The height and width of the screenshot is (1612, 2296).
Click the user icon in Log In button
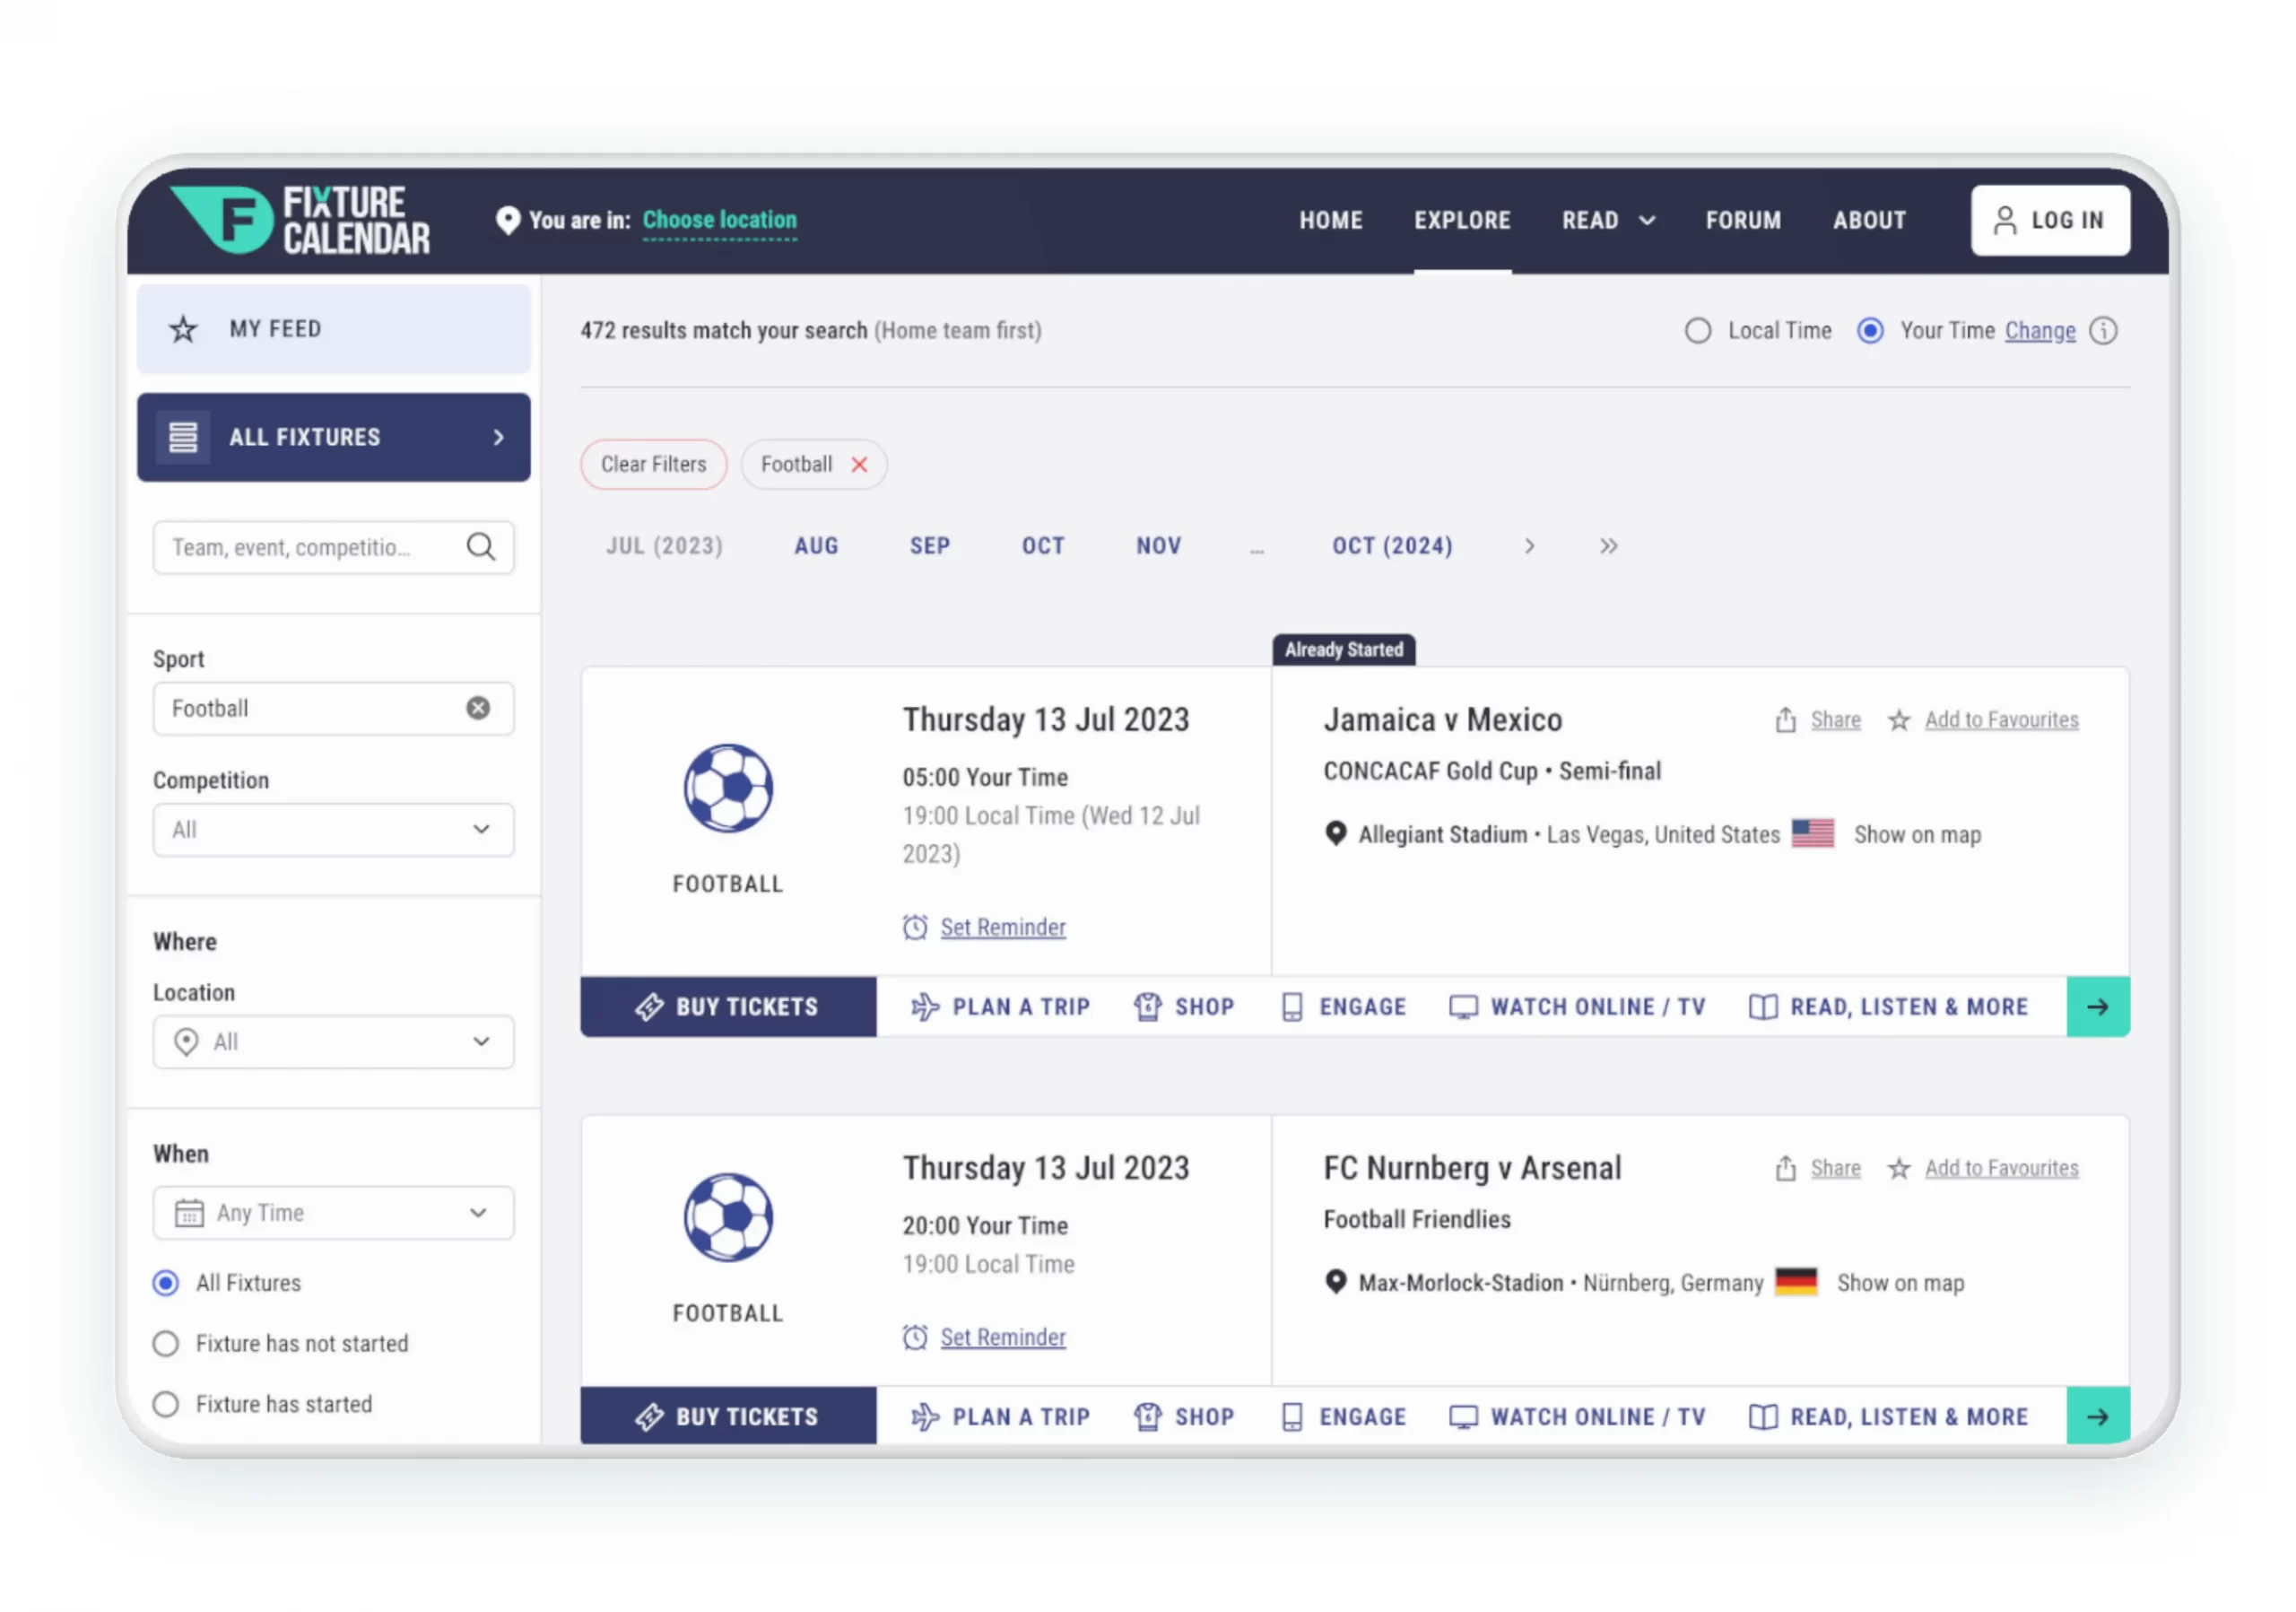[2005, 220]
